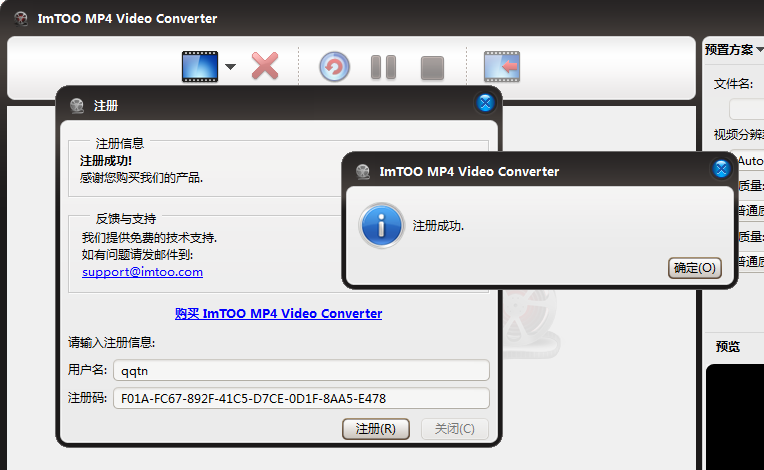Click the 文件名 input field in right panel
764x470 pixels.
(748, 109)
